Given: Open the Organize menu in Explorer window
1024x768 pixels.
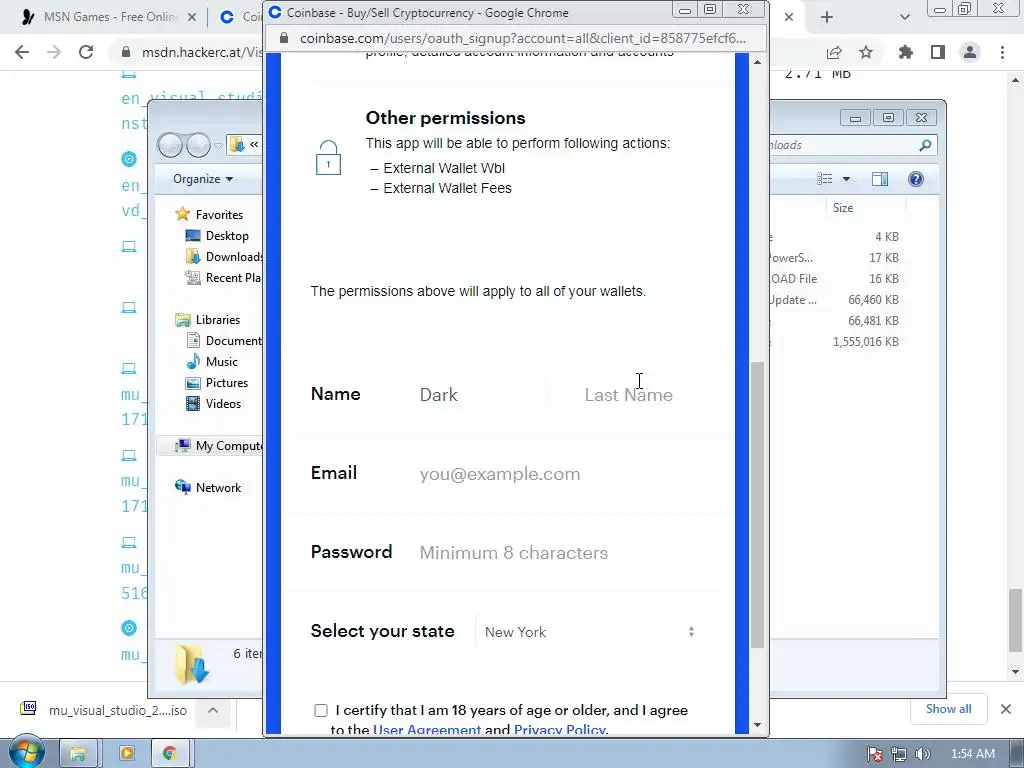Looking at the screenshot, I should point(203,179).
